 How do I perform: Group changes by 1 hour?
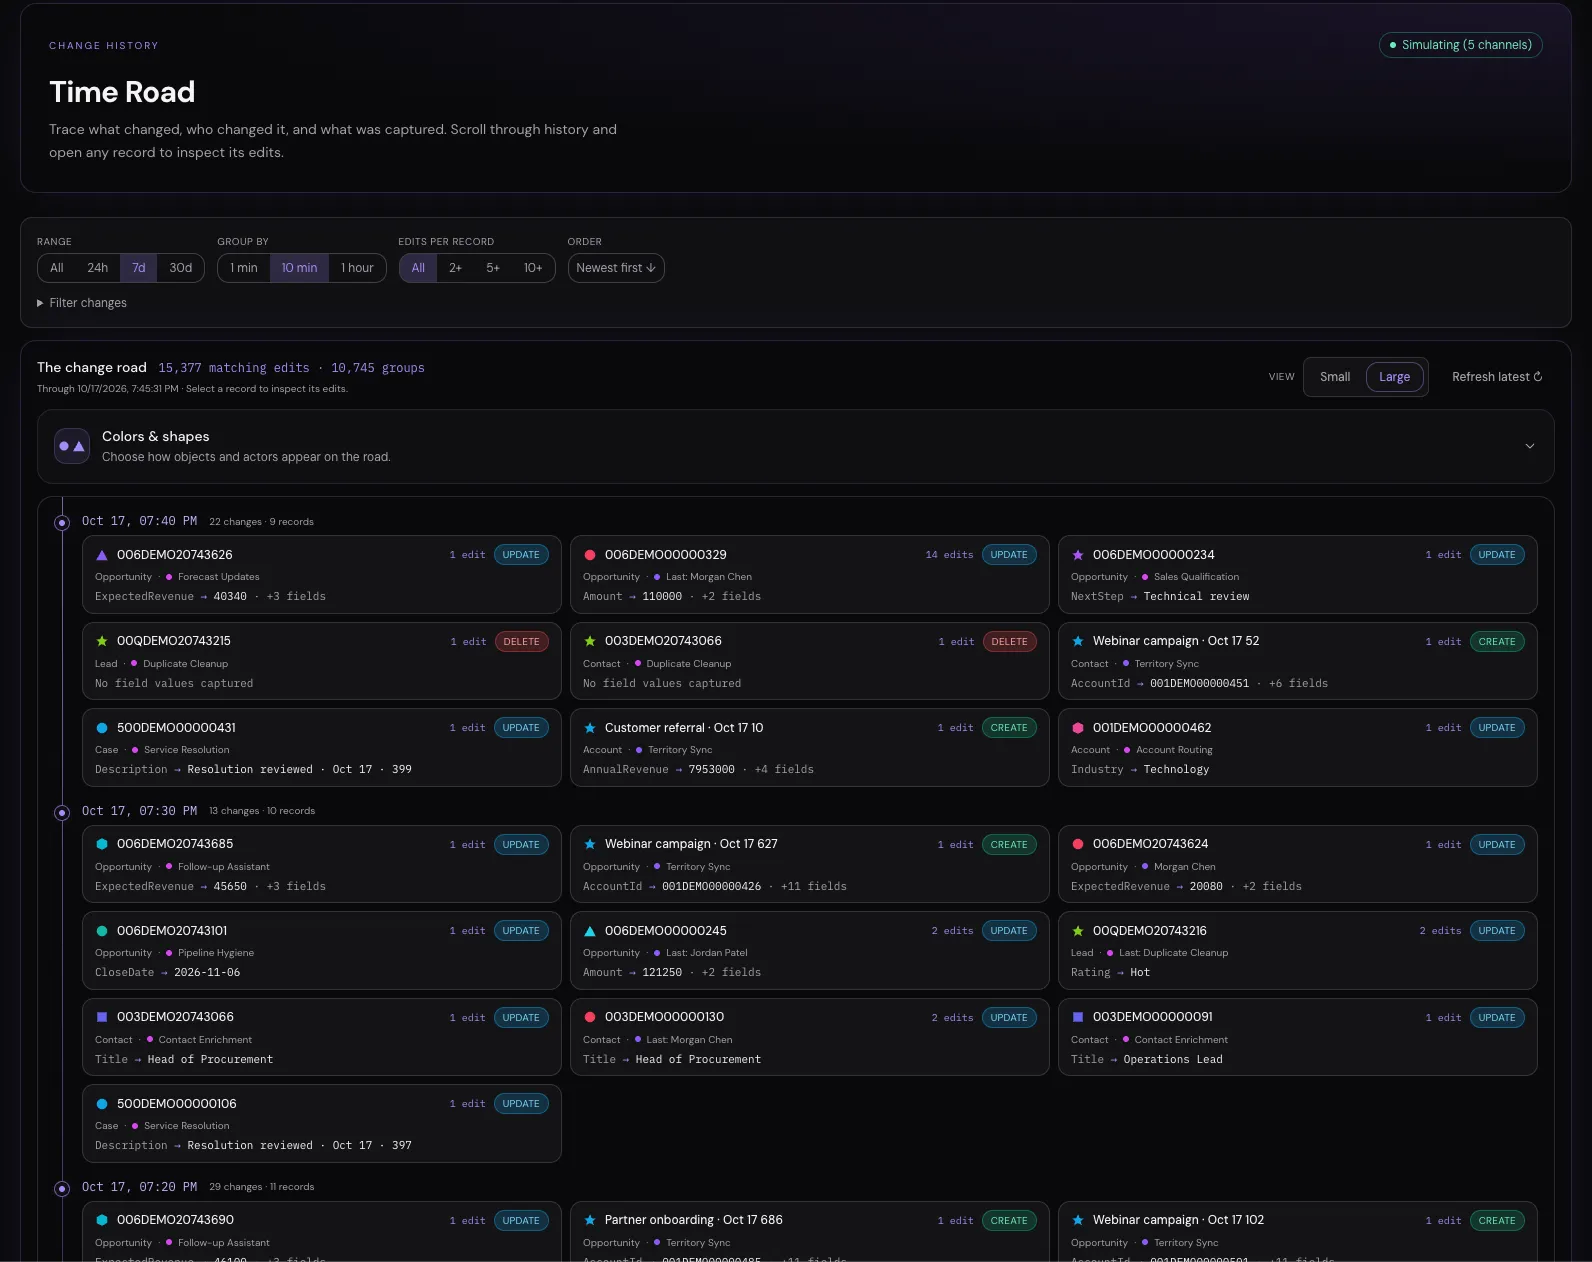357,268
